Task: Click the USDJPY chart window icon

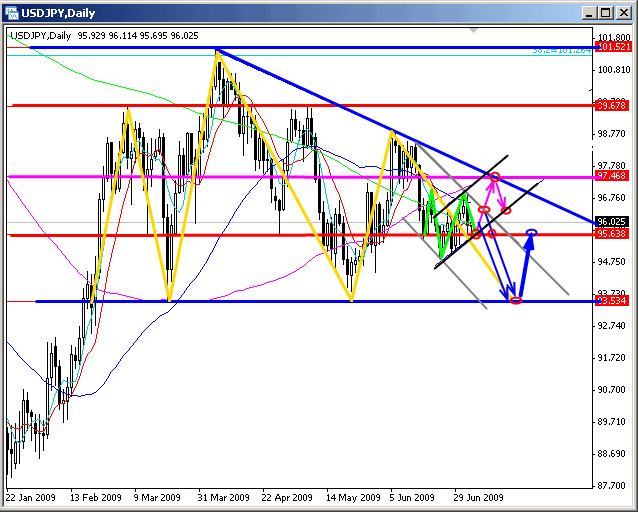Action: point(12,13)
